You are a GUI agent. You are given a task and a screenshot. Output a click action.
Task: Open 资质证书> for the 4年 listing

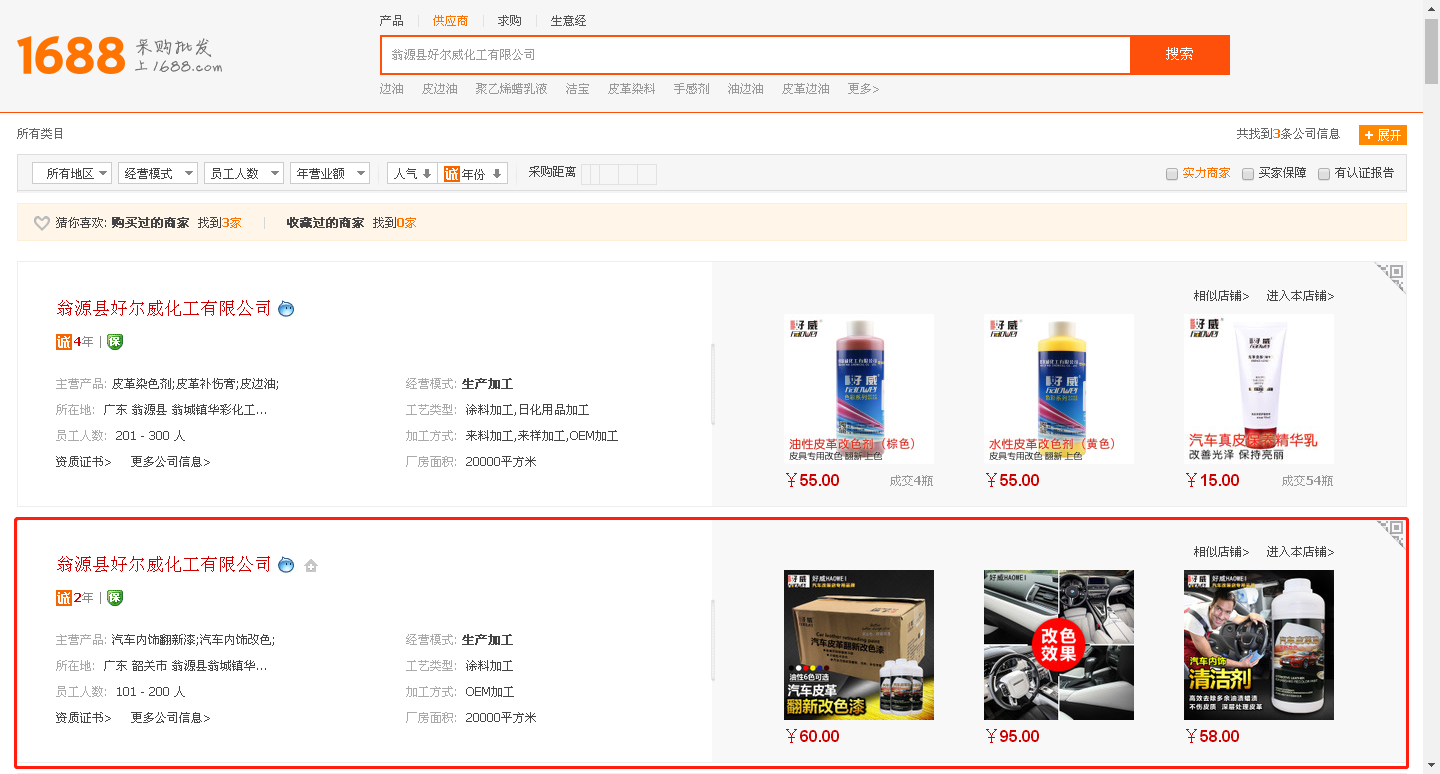[x=83, y=462]
